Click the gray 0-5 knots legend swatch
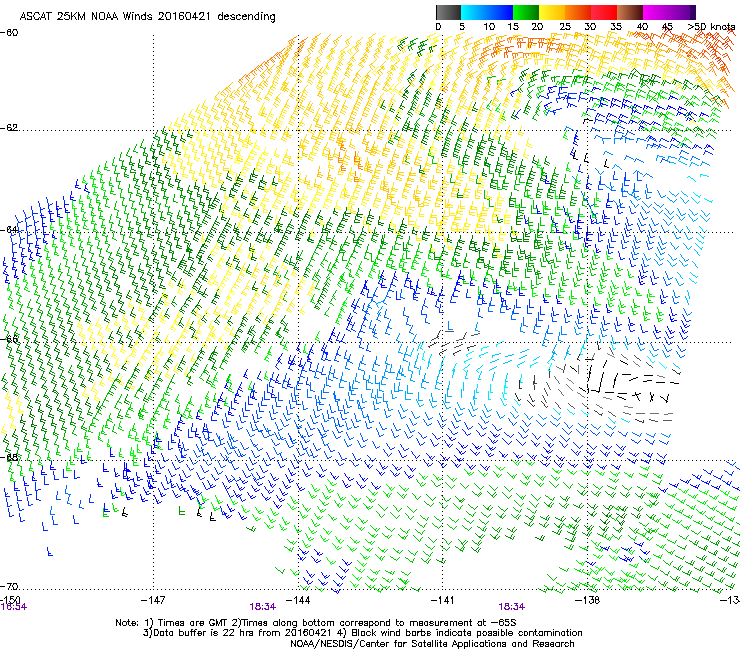 pyautogui.click(x=448, y=12)
